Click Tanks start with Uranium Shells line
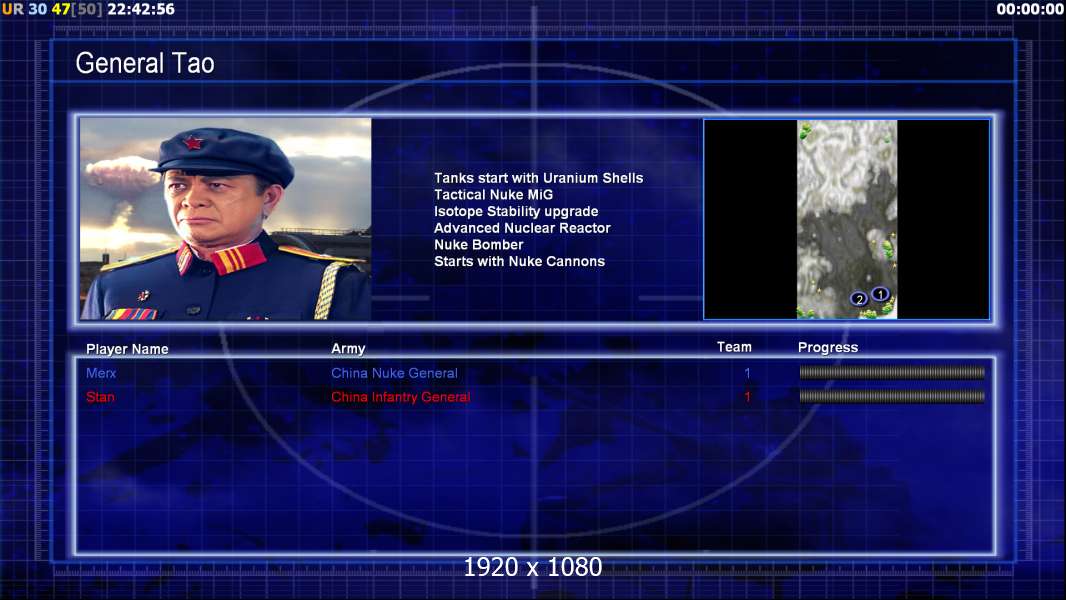 (538, 178)
